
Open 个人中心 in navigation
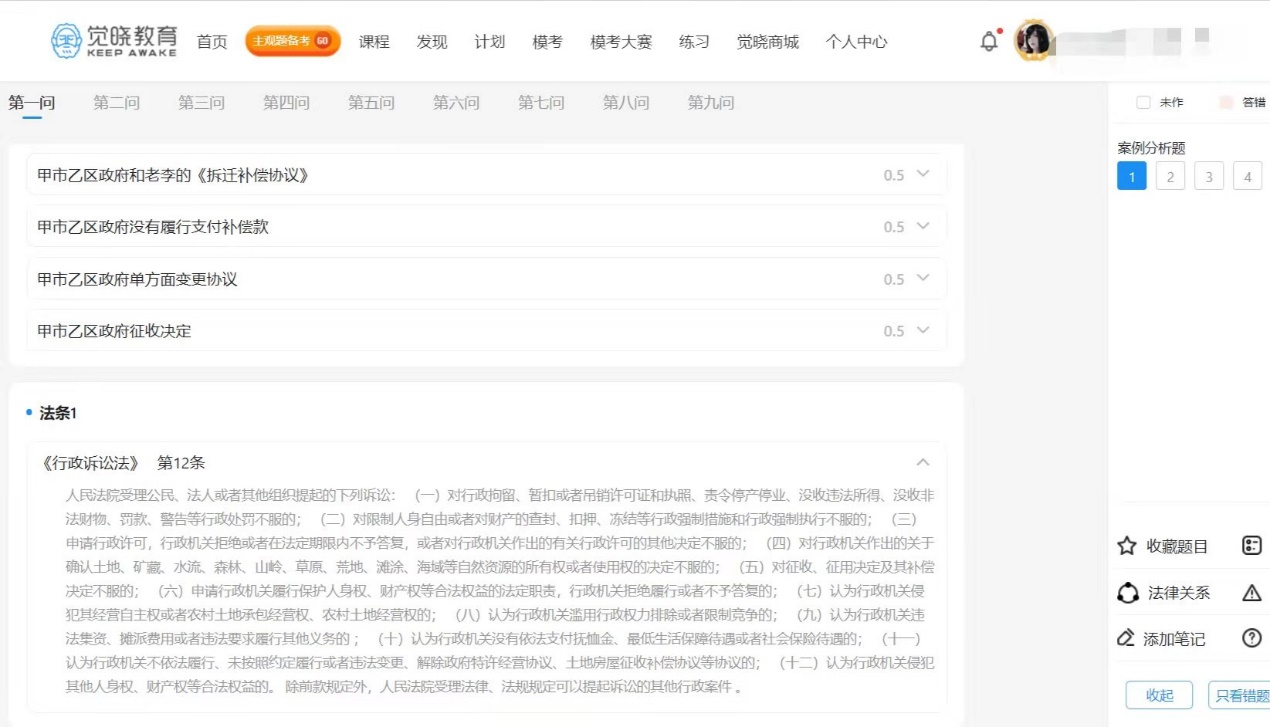click(x=856, y=42)
